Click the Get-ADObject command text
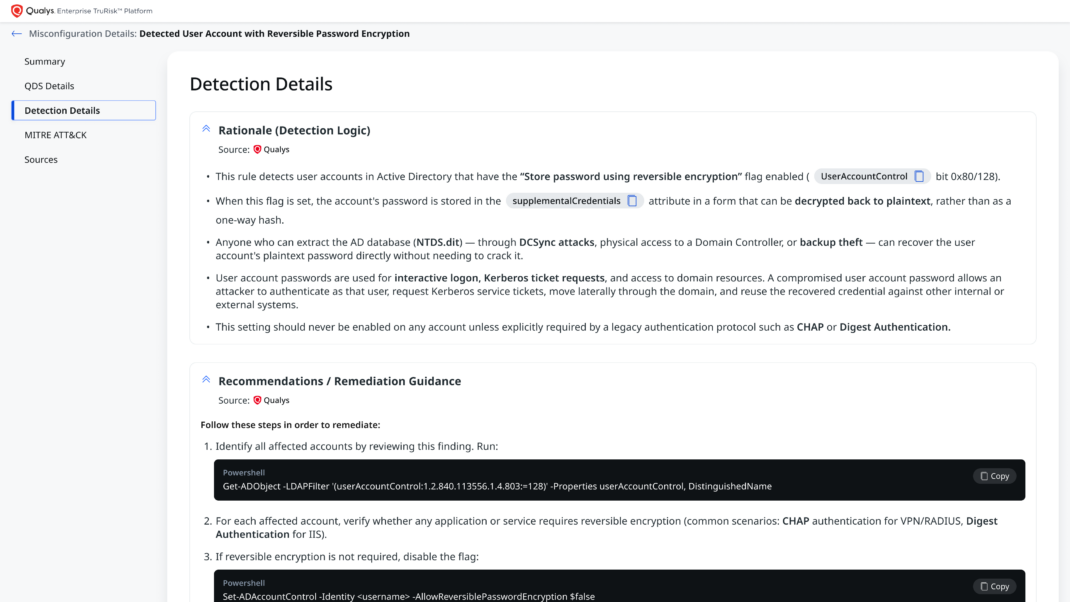 click(497, 486)
